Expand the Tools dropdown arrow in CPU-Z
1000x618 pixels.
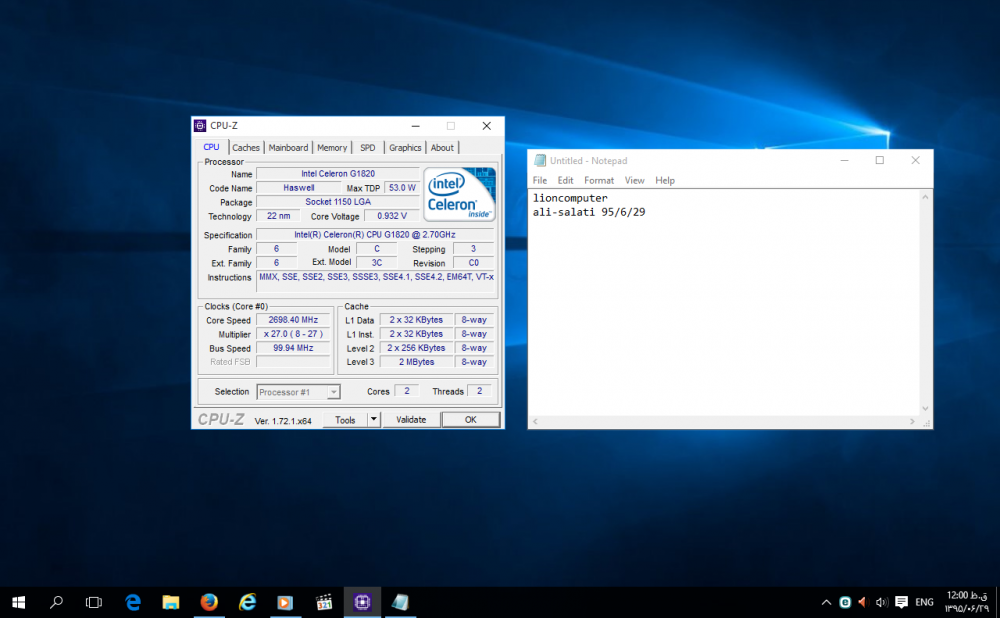374,420
